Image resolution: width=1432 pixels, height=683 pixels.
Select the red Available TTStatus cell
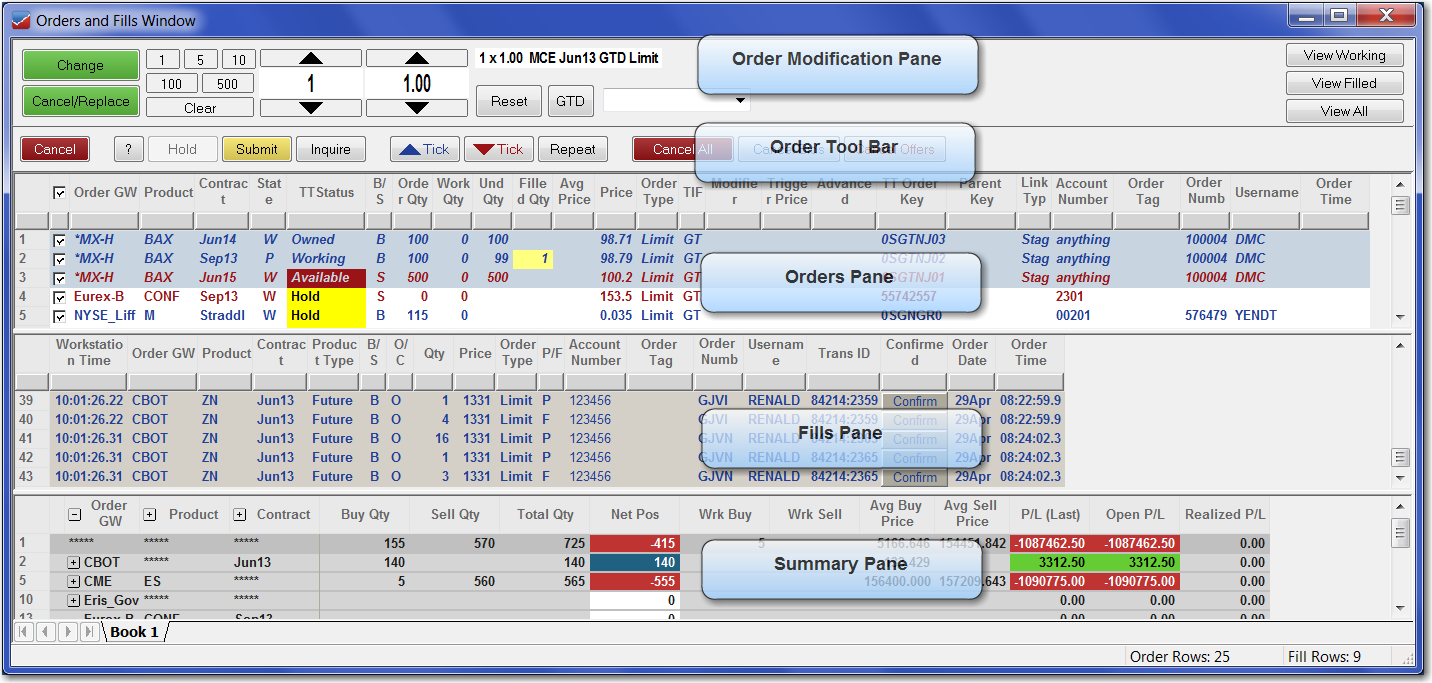pyautogui.click(x=325, y=278)
